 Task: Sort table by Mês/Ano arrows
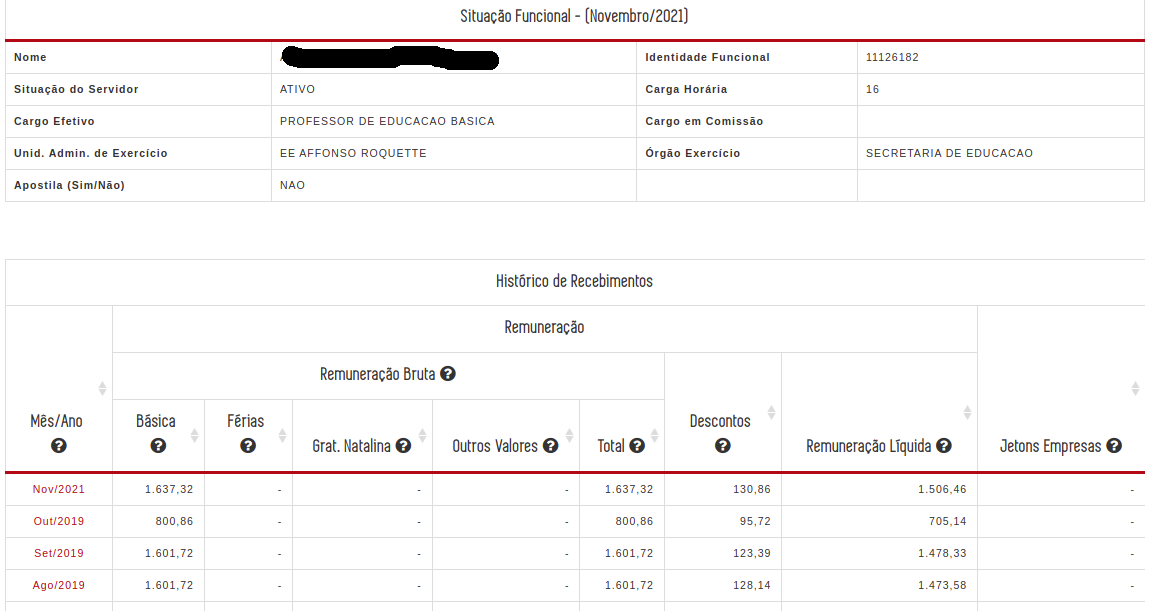click(102, 388)
